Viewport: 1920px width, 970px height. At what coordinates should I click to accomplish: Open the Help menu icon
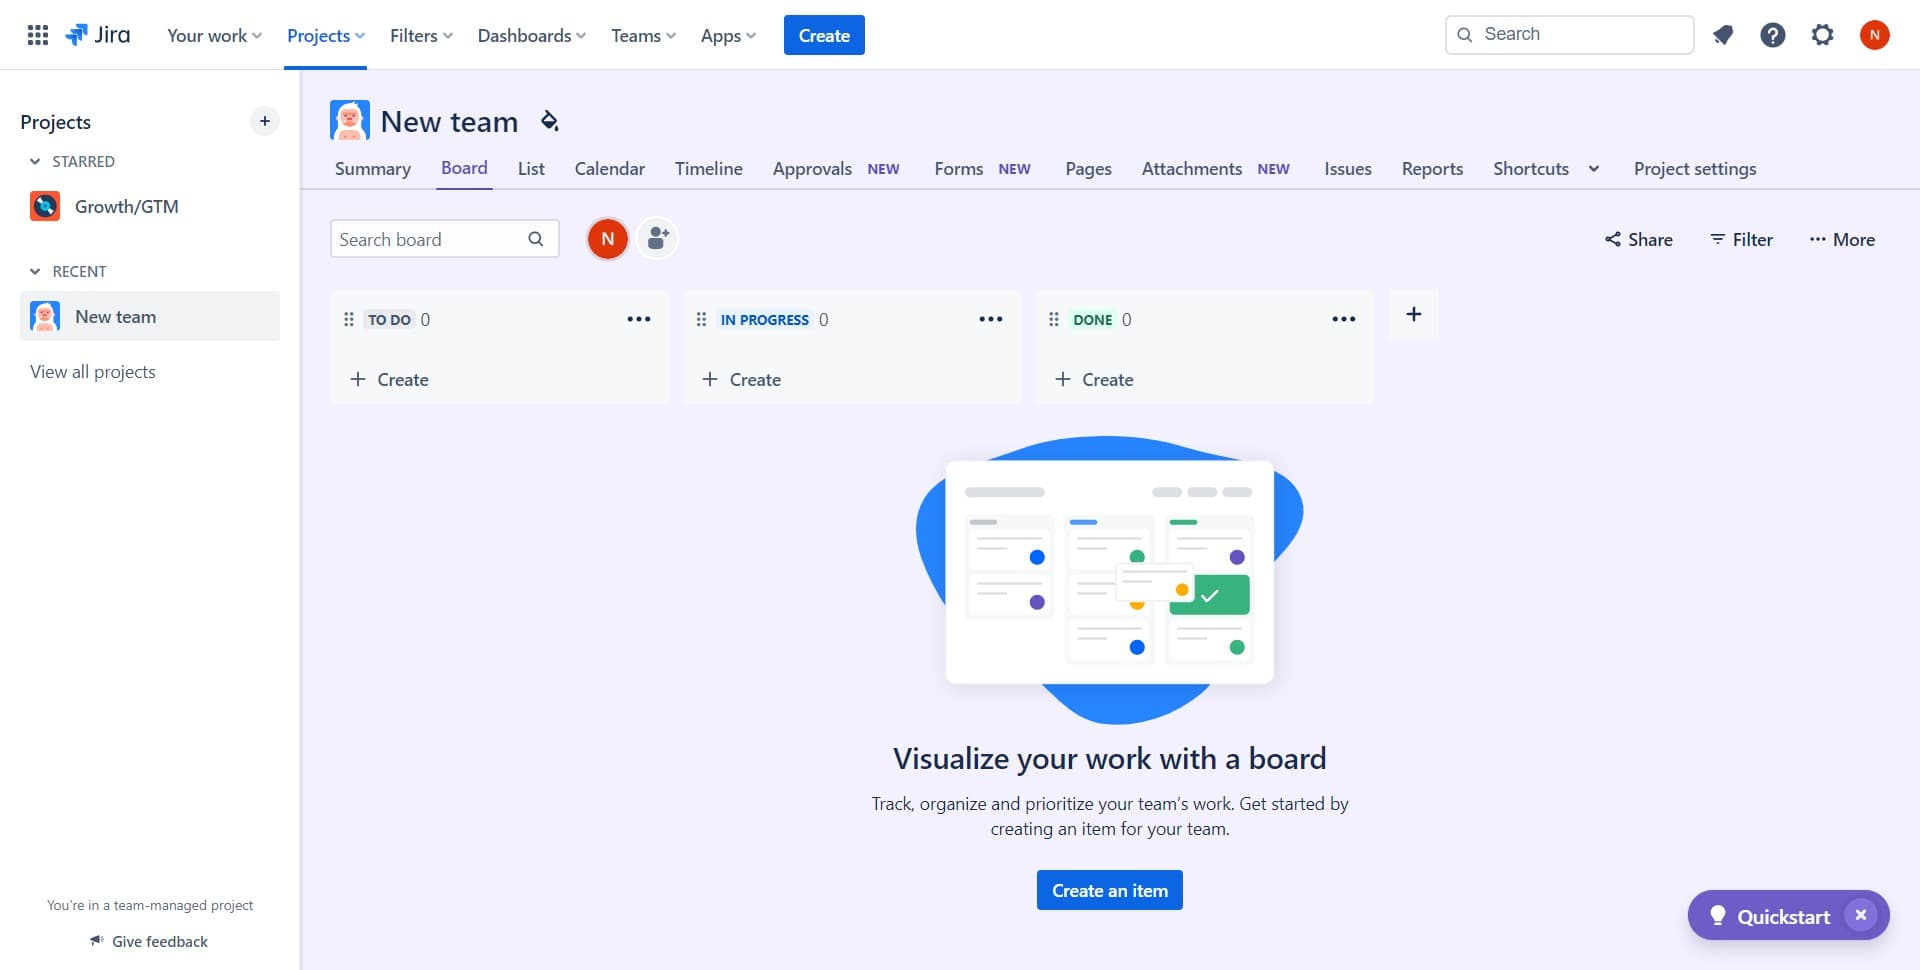pyautogui.click(x=1773, y=34)
